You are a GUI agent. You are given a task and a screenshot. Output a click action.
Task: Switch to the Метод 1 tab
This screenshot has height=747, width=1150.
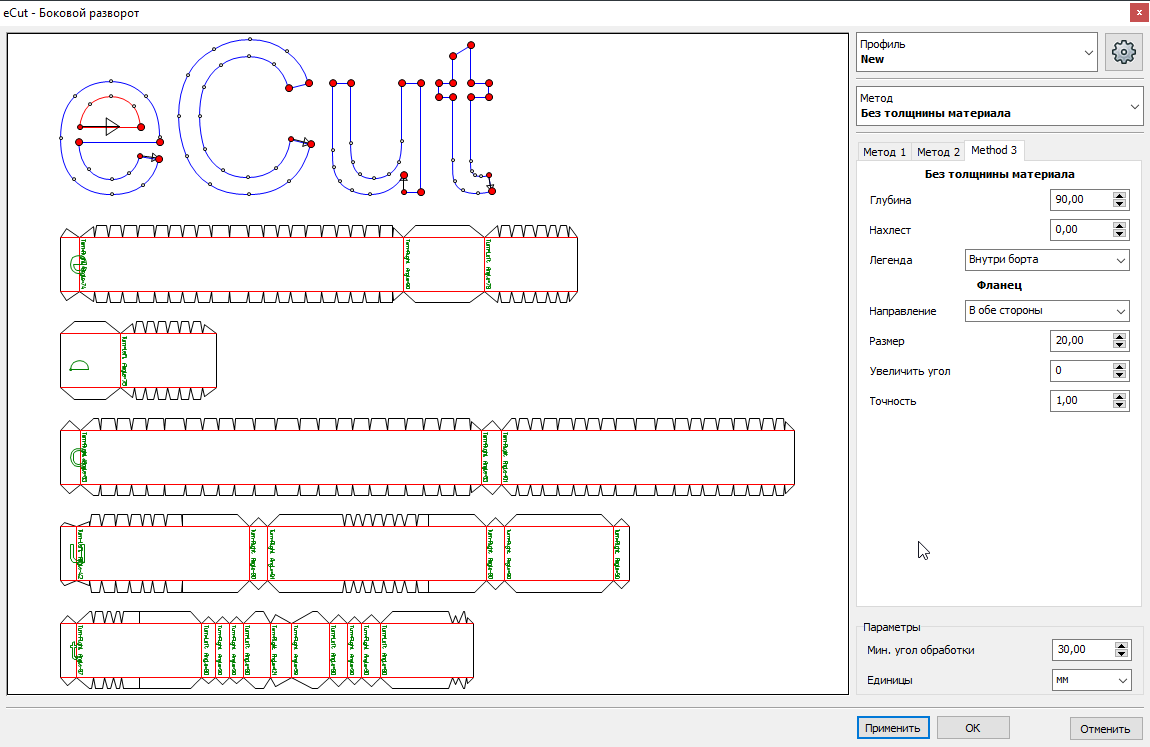pyautogui.click(x=885, y=152)
